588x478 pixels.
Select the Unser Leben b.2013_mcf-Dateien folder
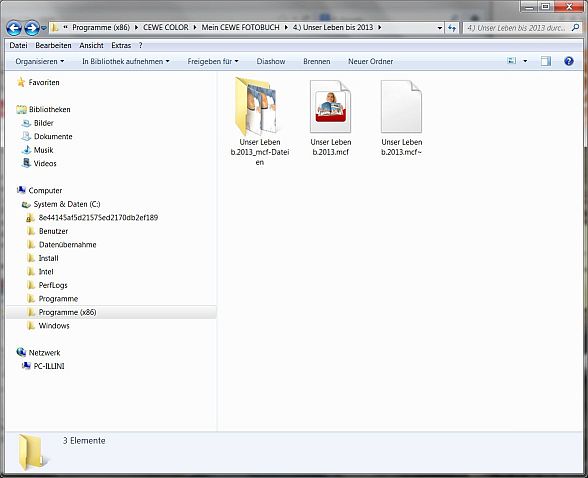(x=260, y=121)
